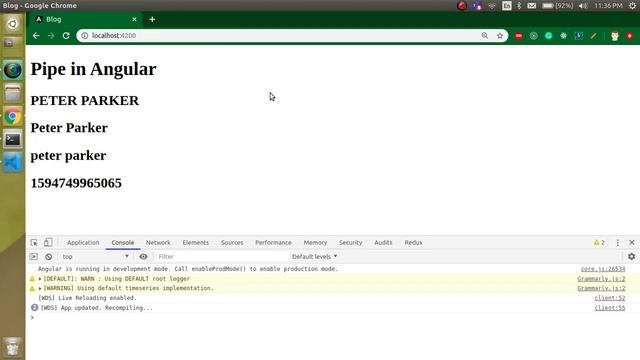Screen dimensions: 640x360
Task: Select the Blog browser tab
Action: (x=85, y=19)
